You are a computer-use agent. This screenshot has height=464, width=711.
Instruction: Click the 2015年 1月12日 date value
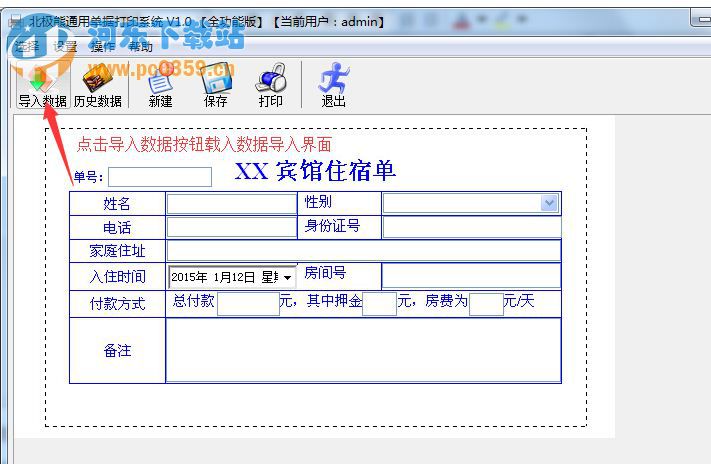point(213,277)
